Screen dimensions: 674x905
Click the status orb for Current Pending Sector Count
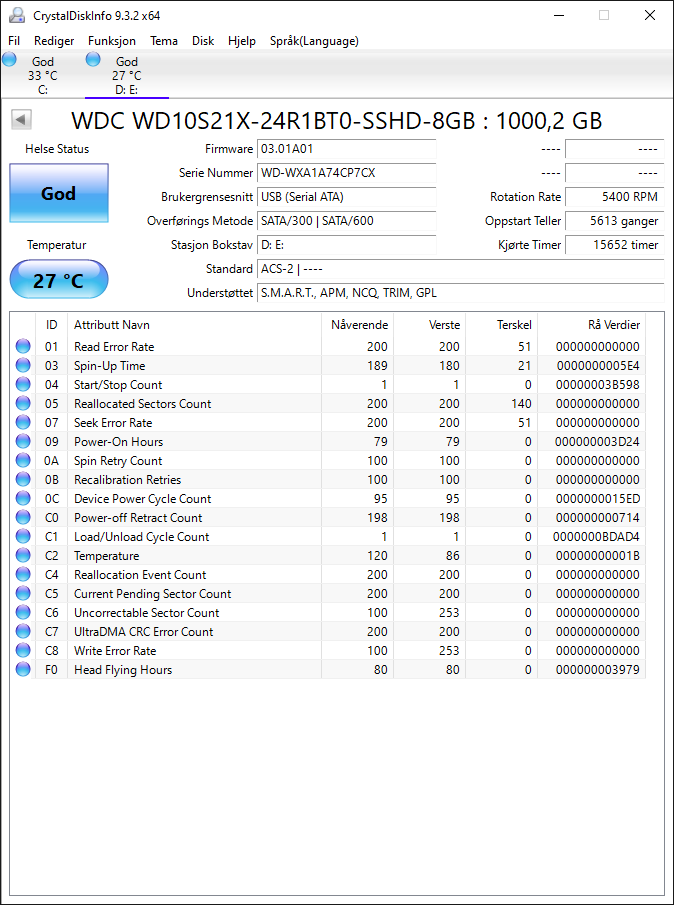pyautogui.click(x=23, y=594)
